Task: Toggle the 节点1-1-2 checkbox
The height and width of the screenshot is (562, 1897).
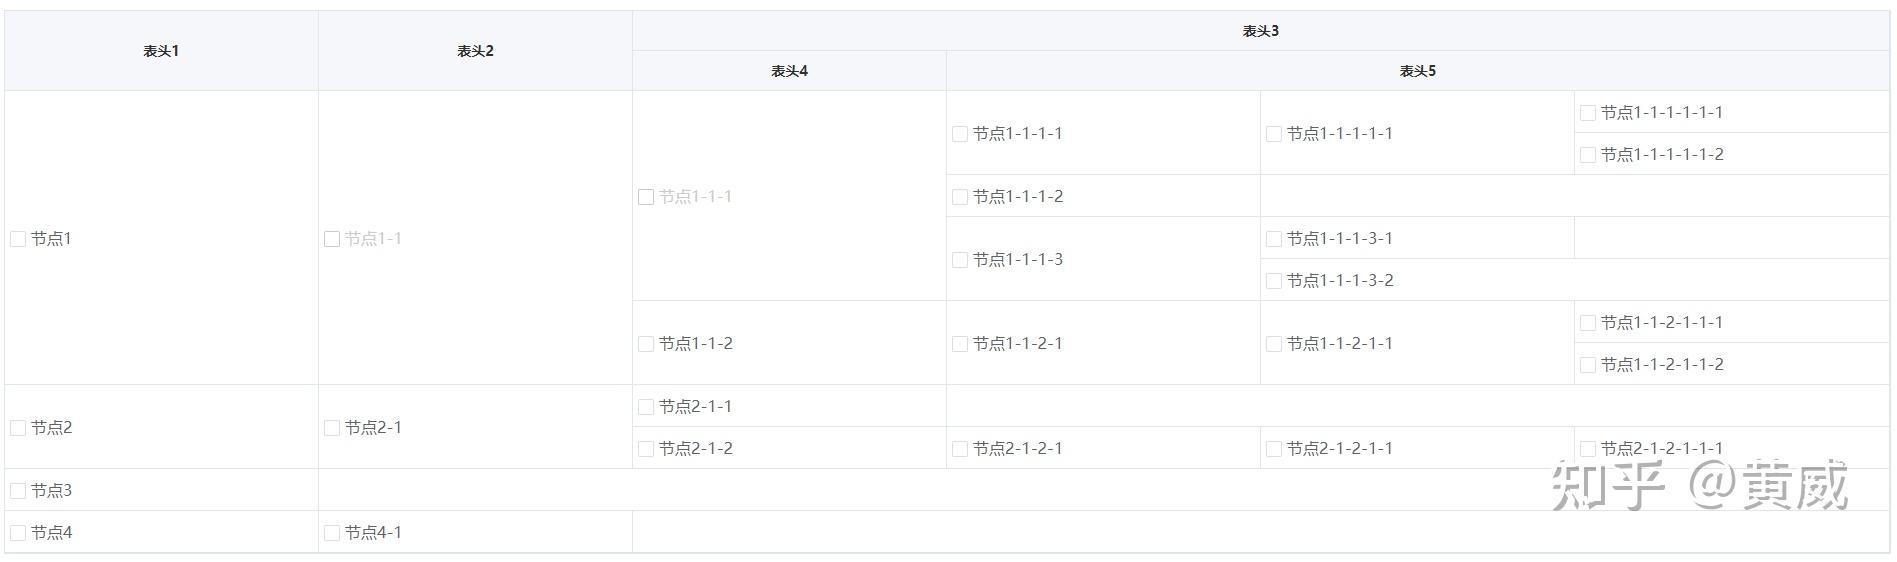Action: (x=646, y=344)
